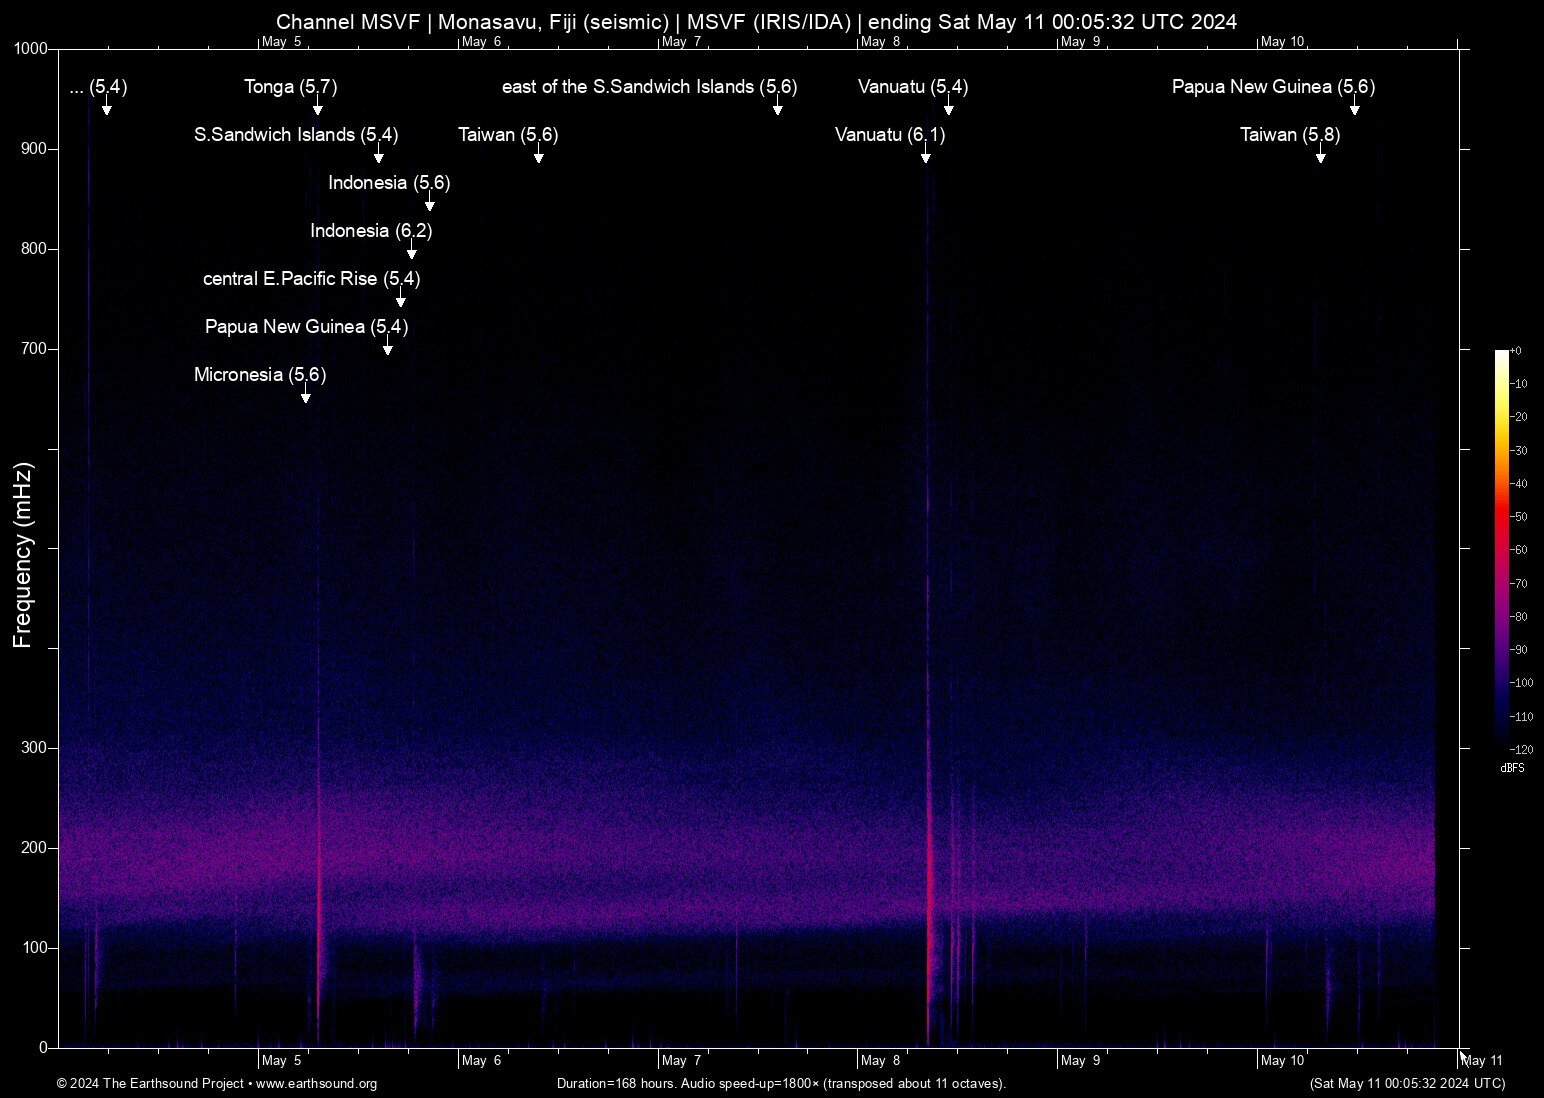Select the 700 frequency tick label

point(35,349)
